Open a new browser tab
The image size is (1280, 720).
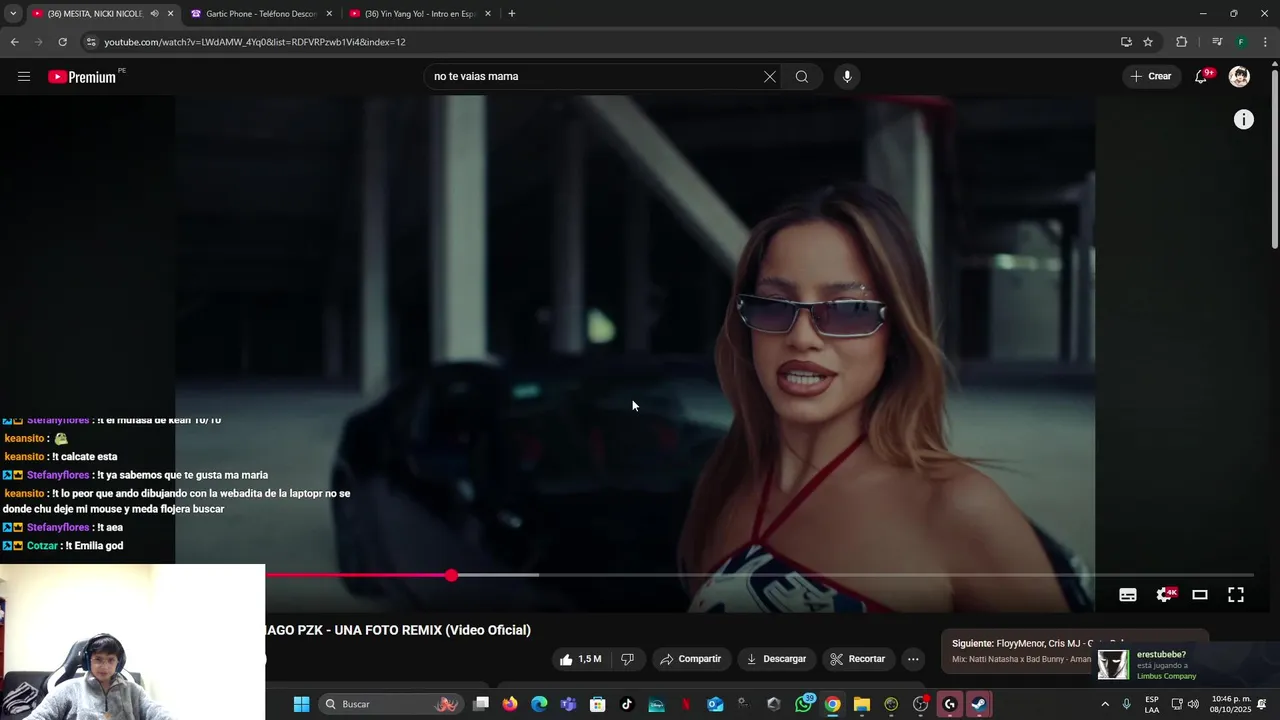coord(512,14)
